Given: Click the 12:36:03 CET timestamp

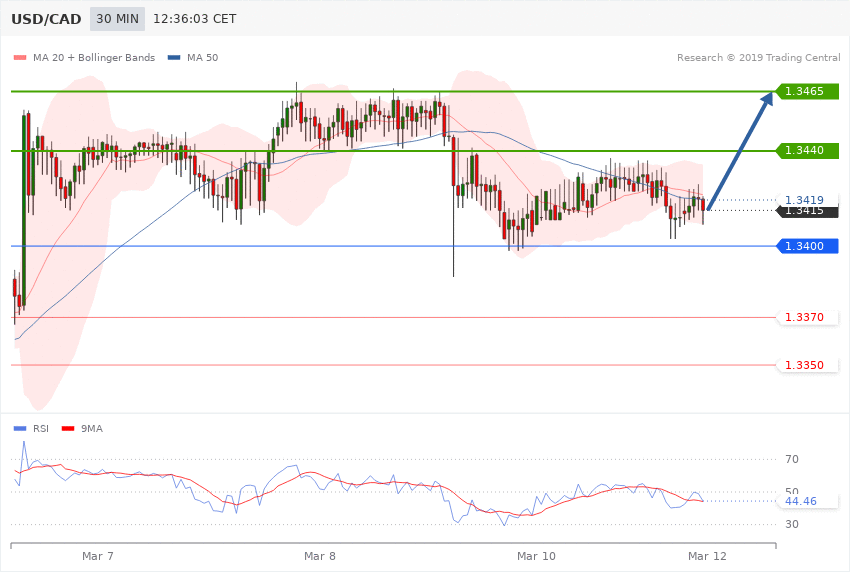Looking at the screenshot, I should coord(195,19).
